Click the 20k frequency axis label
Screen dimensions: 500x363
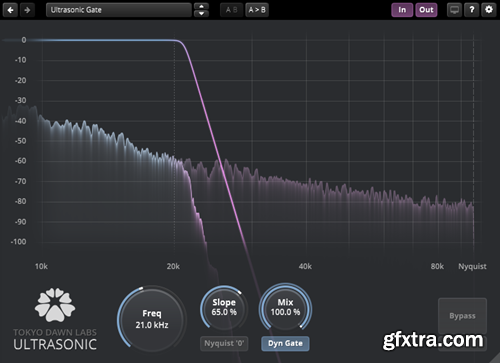tap(173, 266)
